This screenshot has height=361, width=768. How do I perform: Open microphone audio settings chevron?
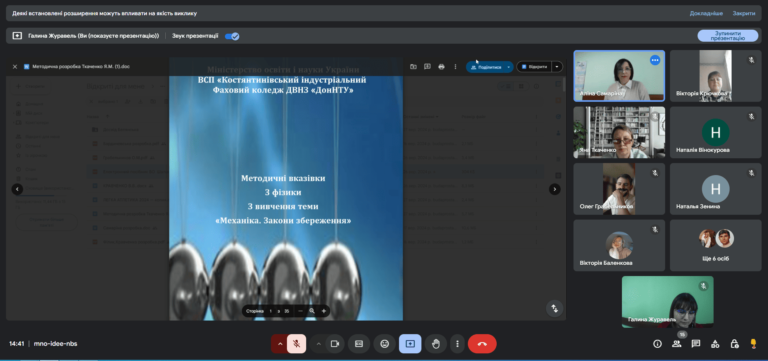[280, 344]
